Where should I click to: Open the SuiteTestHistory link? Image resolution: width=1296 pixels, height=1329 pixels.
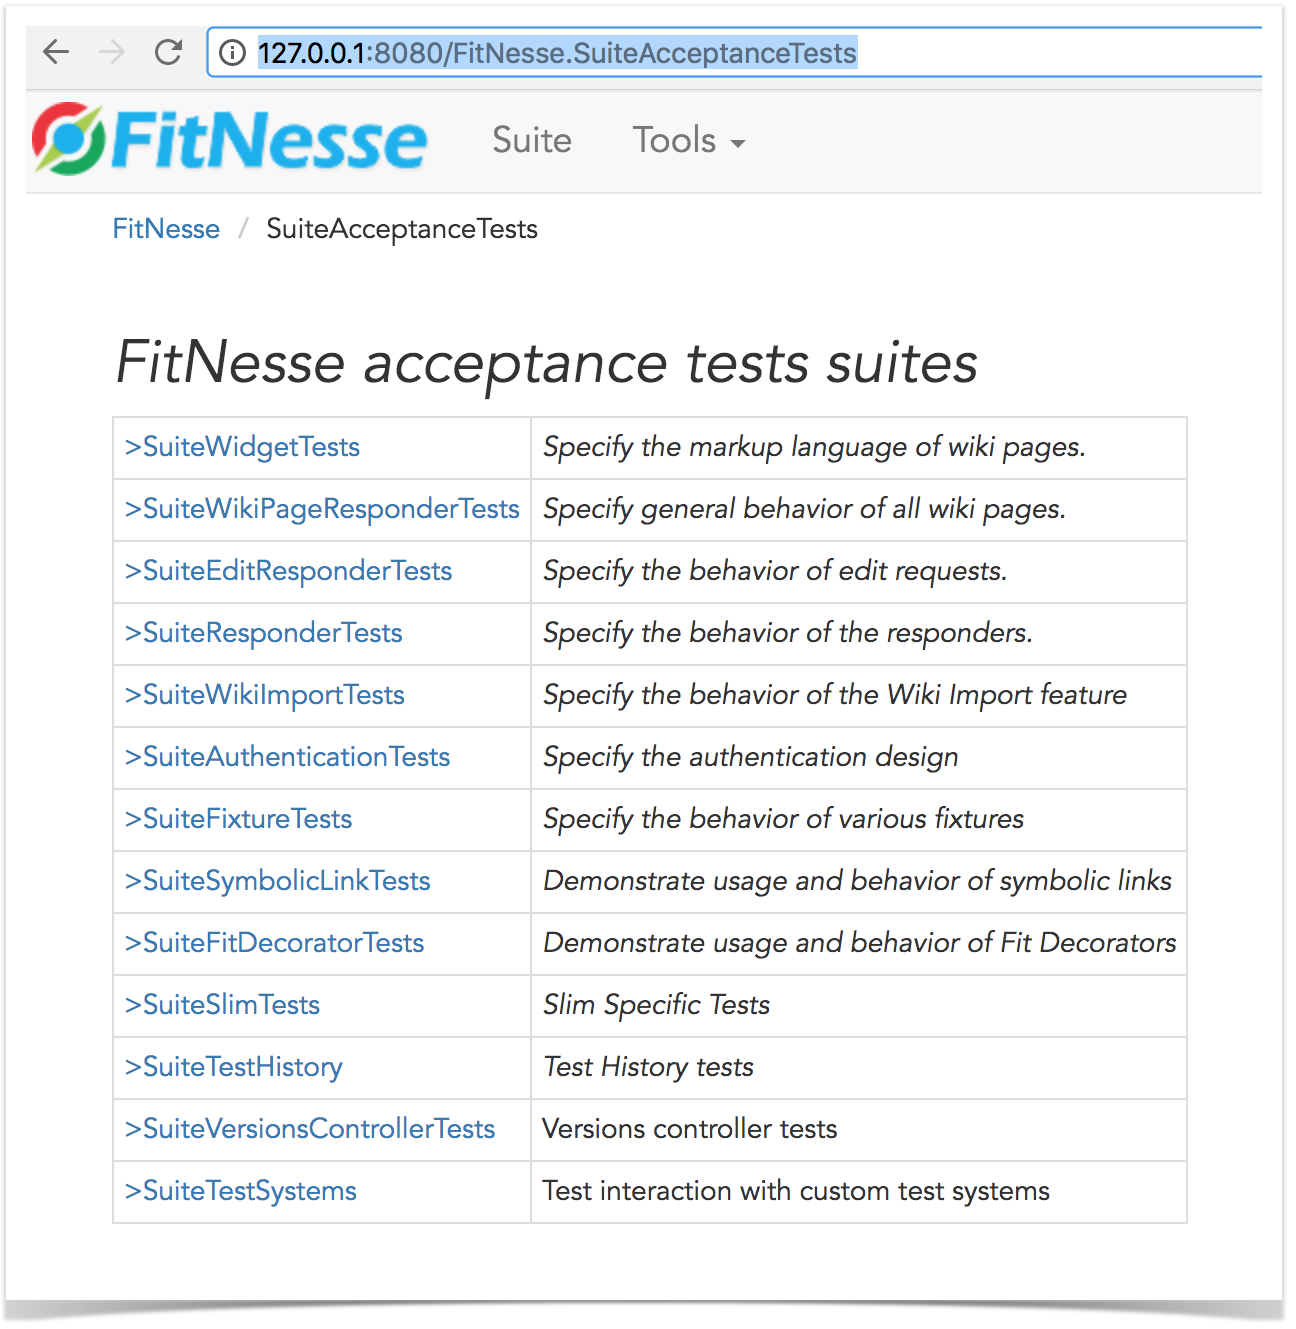[233, 1067]
